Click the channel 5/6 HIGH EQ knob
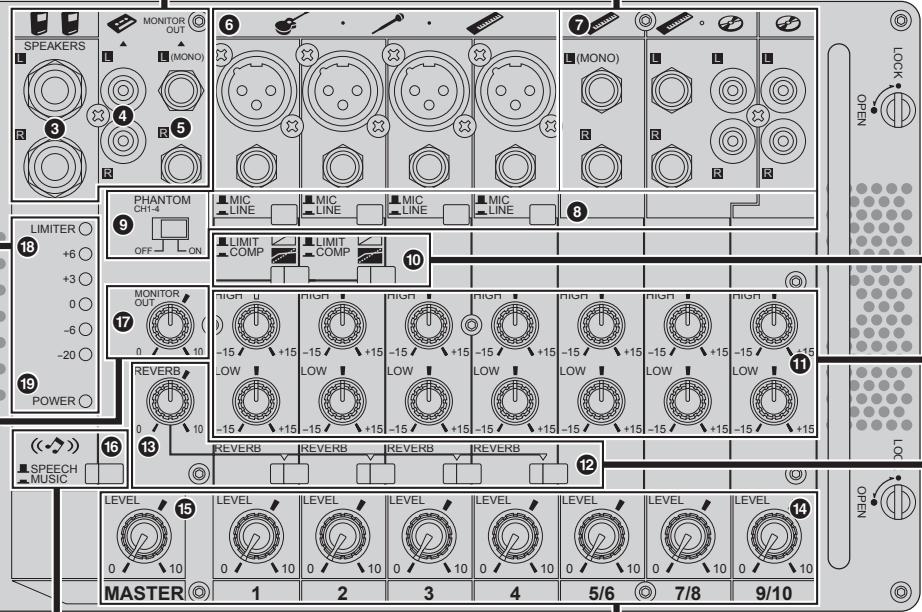This screenshot has height=612, width=922. coord(602,325)
